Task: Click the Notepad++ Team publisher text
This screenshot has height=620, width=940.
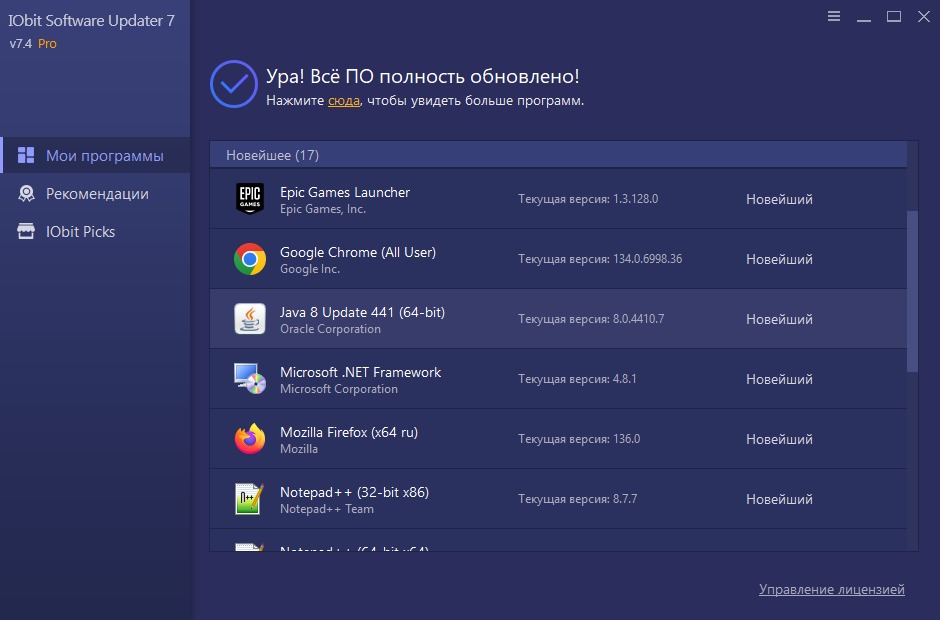Action: pos(327,508)
